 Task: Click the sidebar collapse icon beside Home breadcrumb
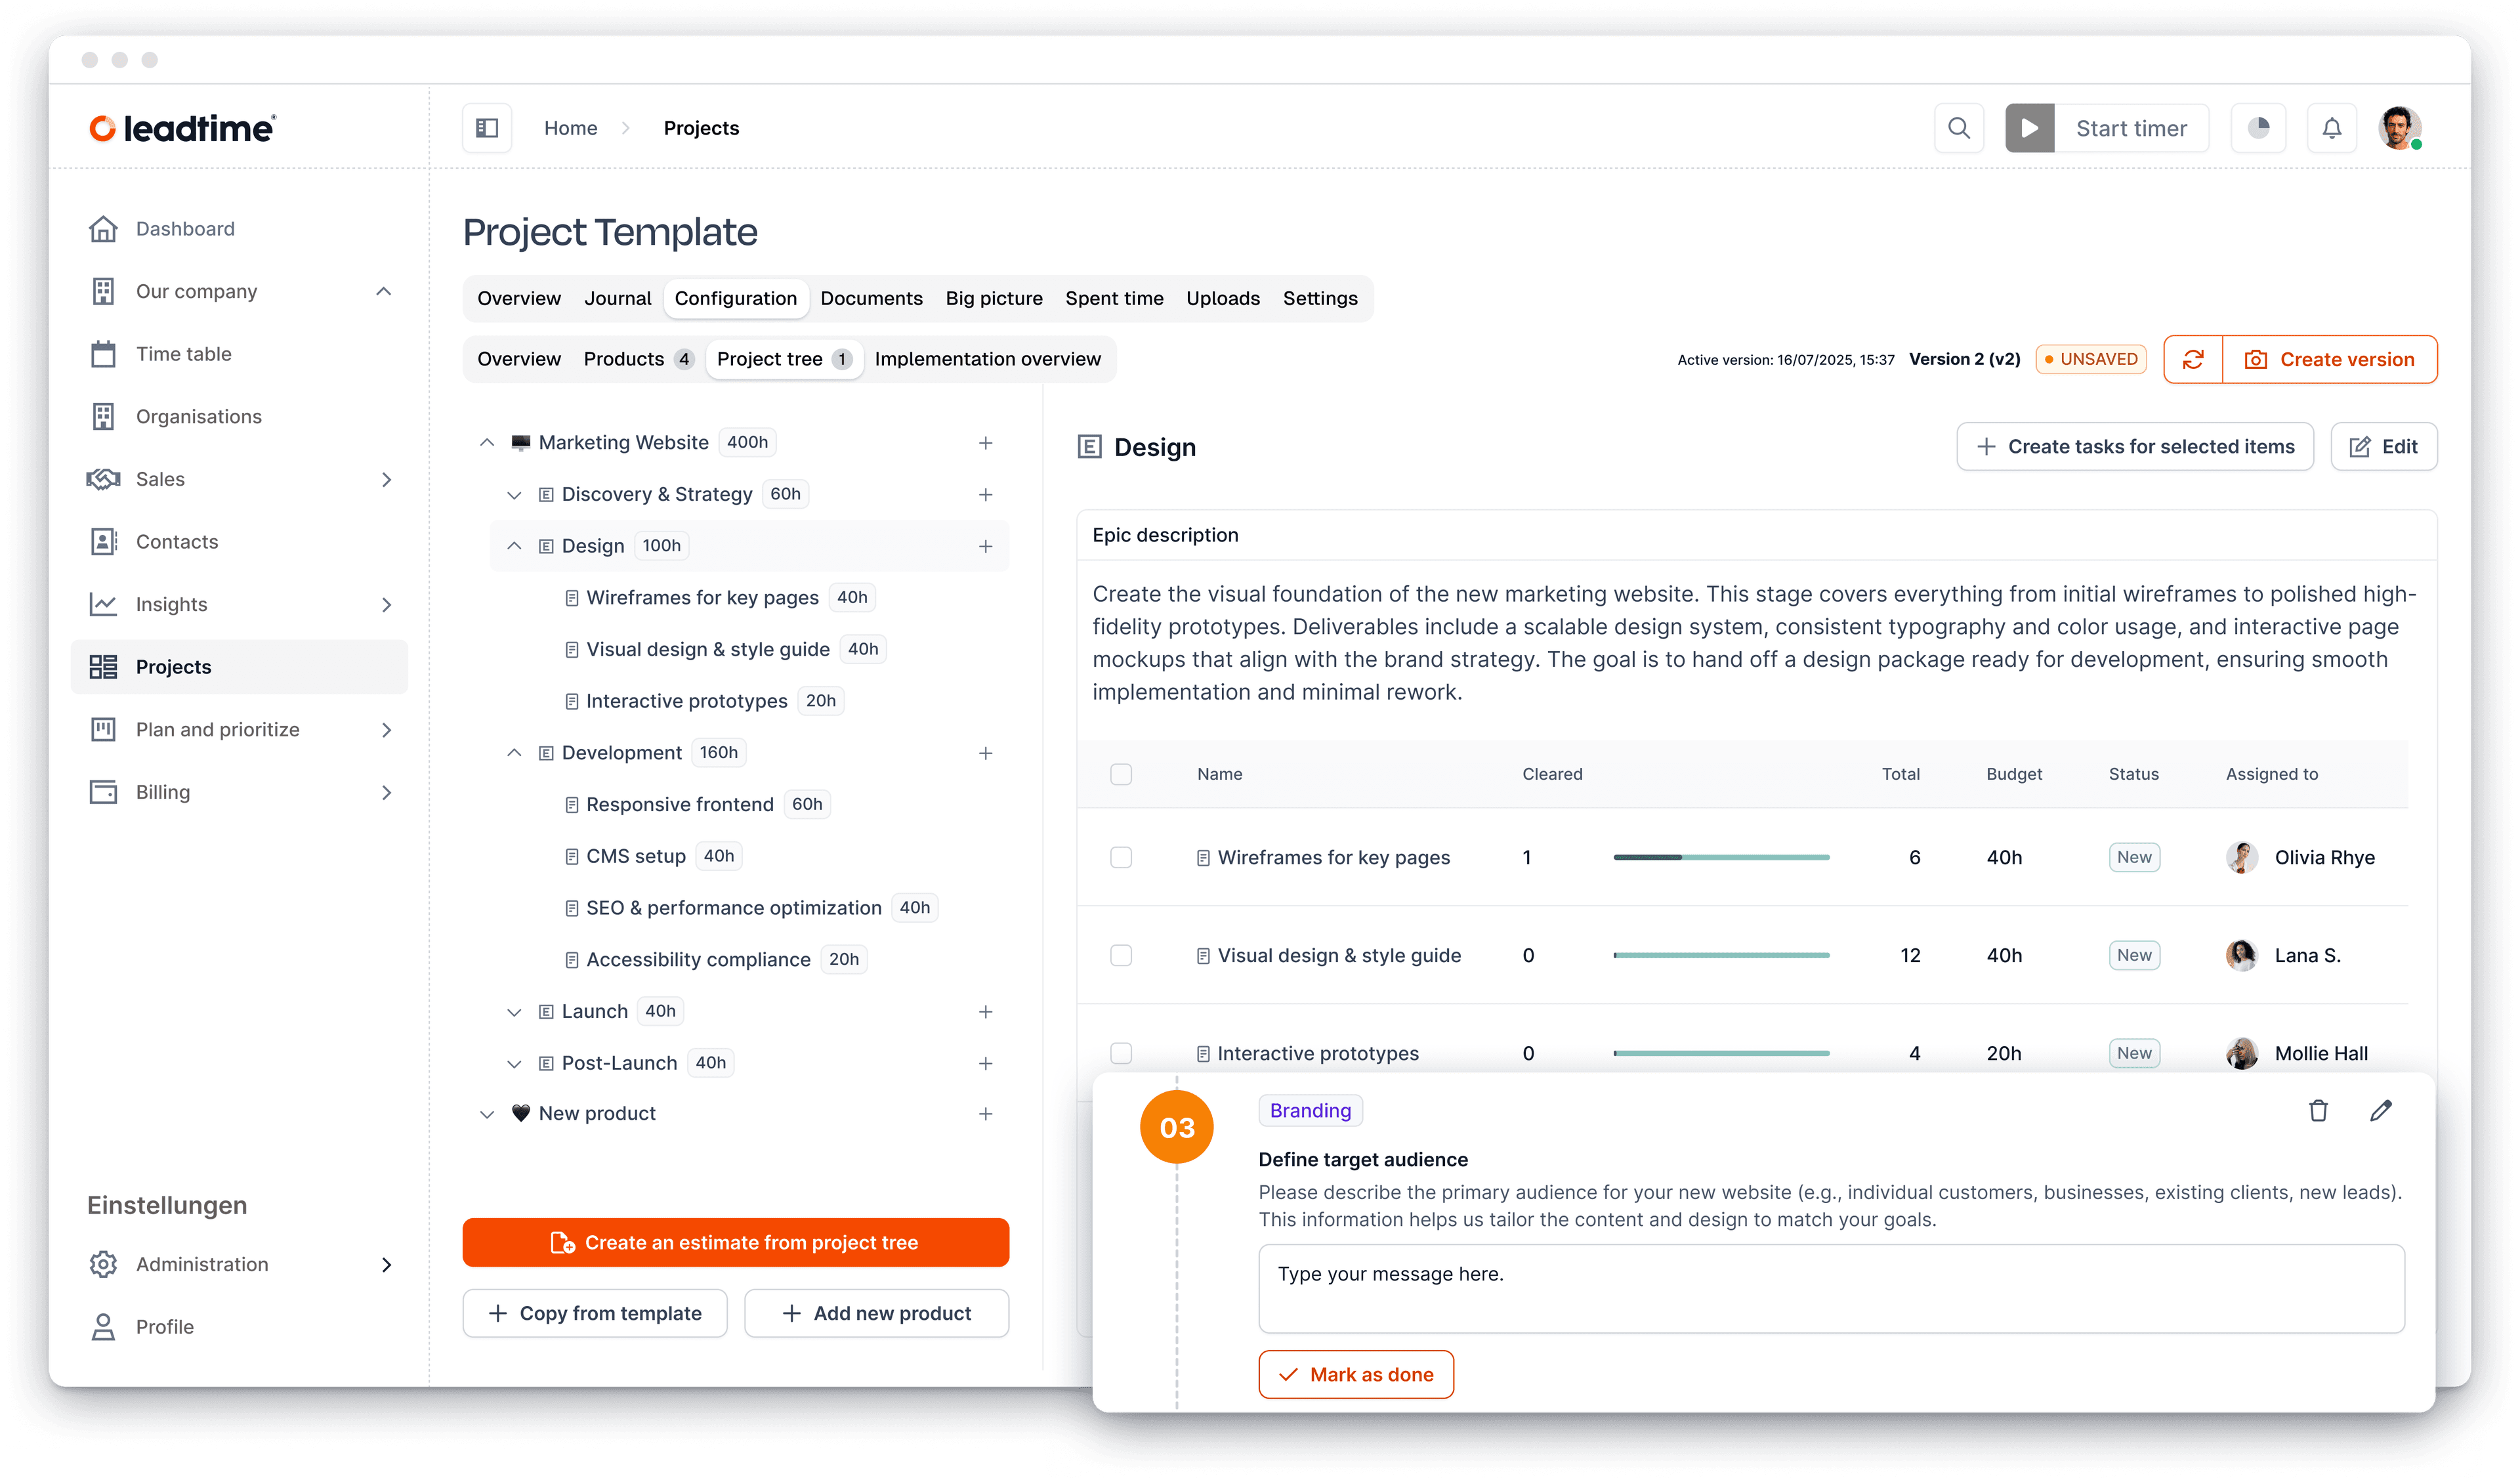487,128
